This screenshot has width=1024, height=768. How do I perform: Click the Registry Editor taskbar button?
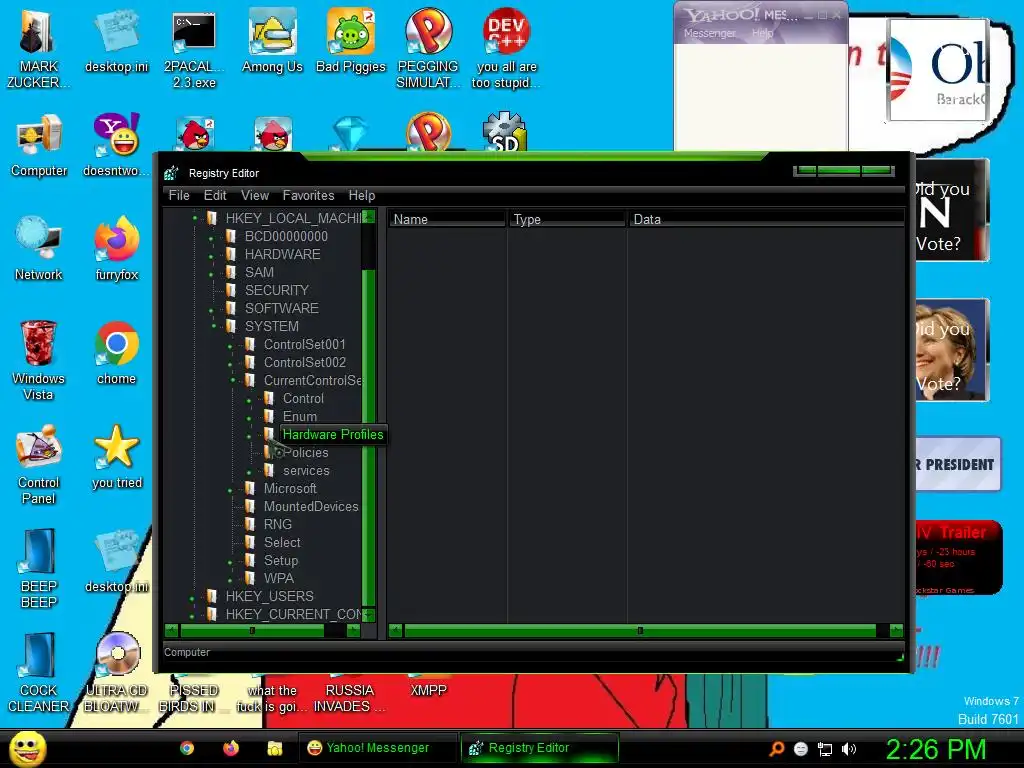coord(539,748)
